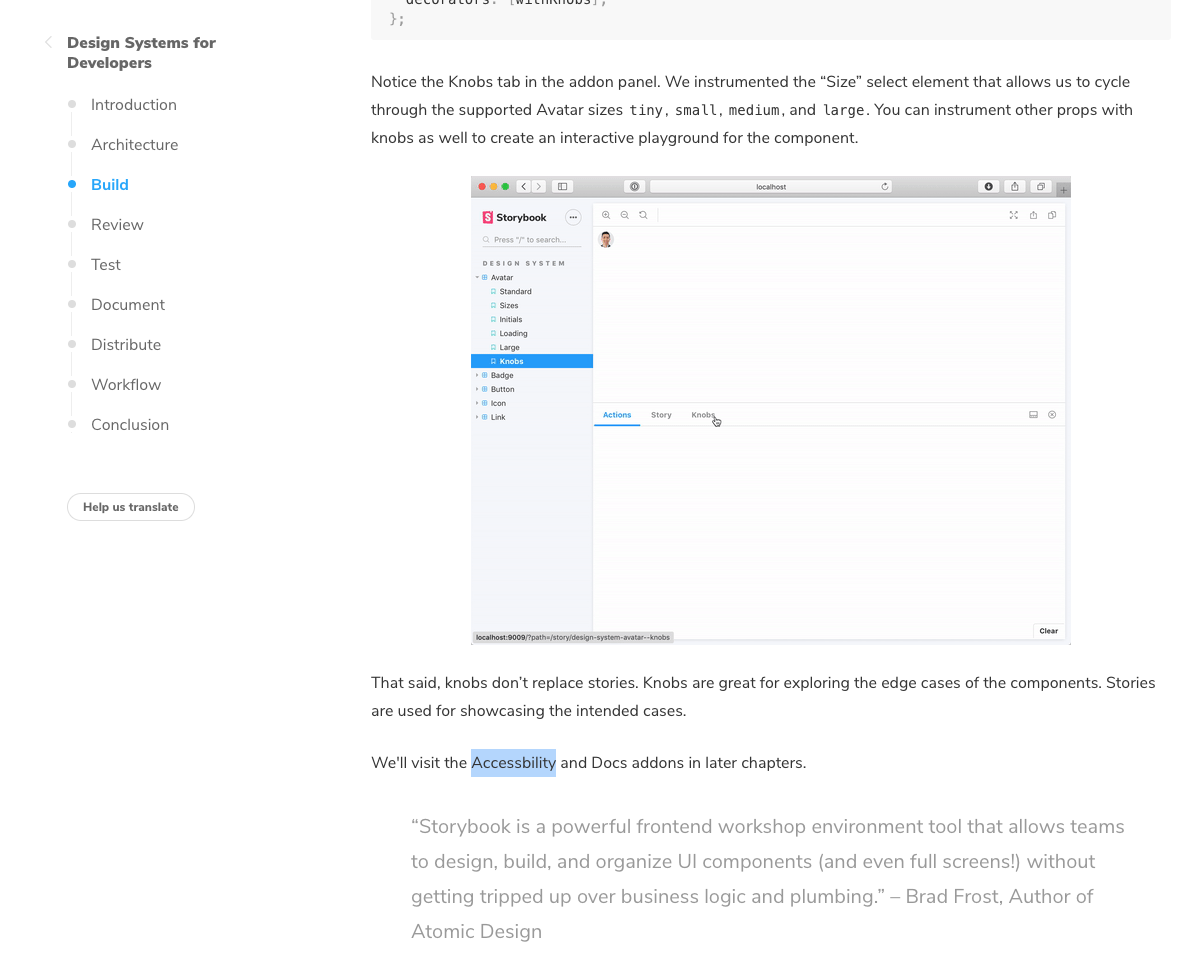Viewport: 1203px width, 960px height.
Task: Copy the canvas link
Action: pyautogui.click(x=1051, y=214)
